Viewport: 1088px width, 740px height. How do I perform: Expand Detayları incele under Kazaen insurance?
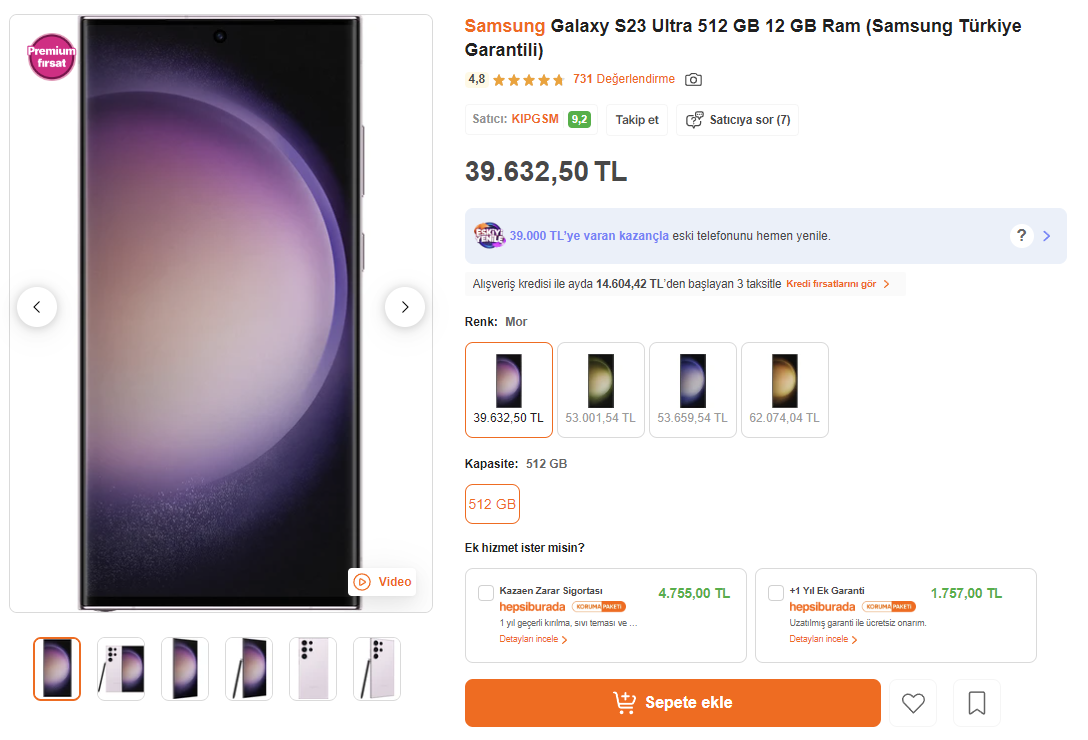coord(533,639)
